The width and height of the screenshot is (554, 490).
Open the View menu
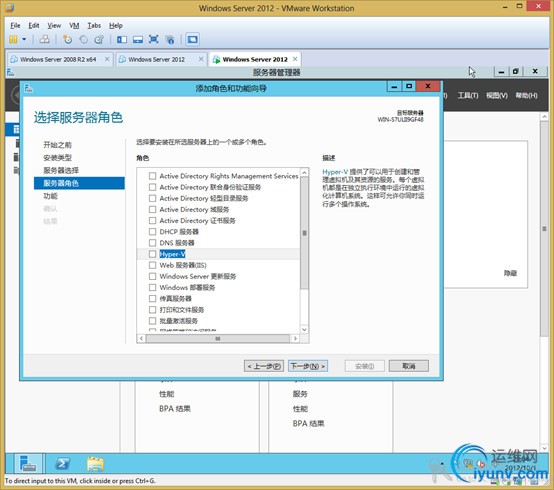54,25
